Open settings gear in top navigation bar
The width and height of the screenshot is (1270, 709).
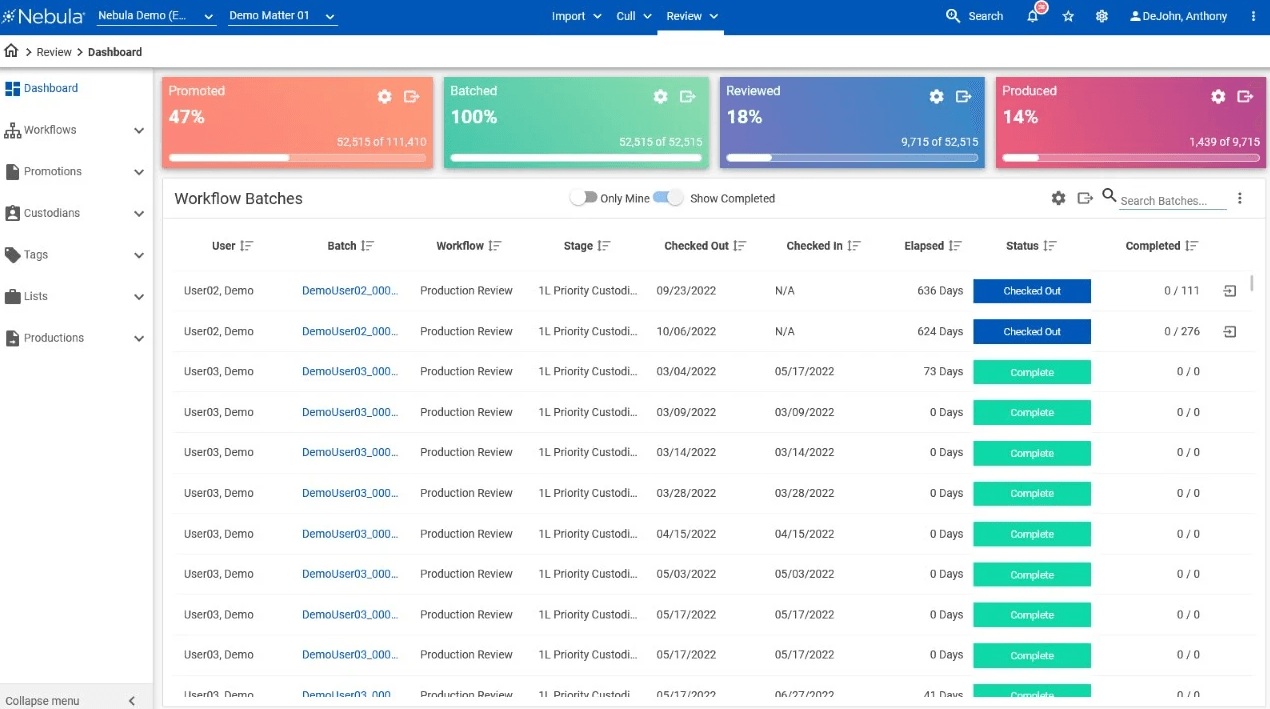point(1101,17)
